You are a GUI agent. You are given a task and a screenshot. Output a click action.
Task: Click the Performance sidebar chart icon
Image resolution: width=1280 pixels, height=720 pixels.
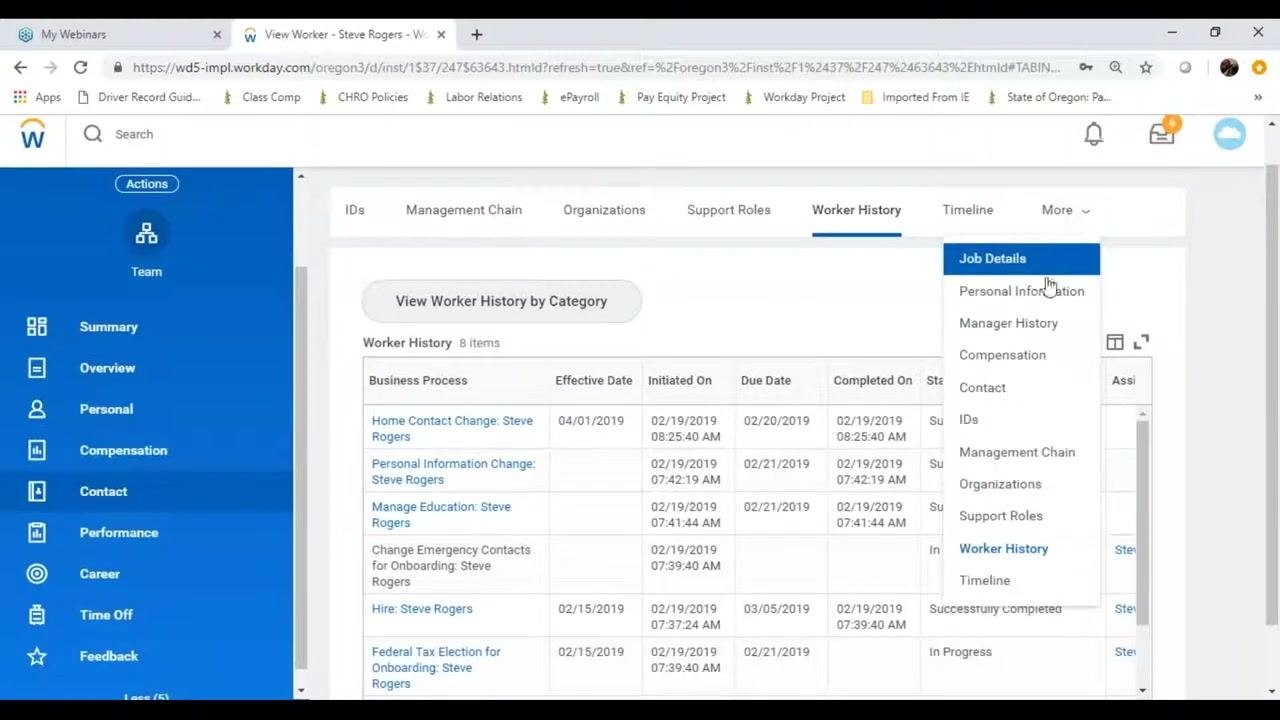(x=37, y=532)
